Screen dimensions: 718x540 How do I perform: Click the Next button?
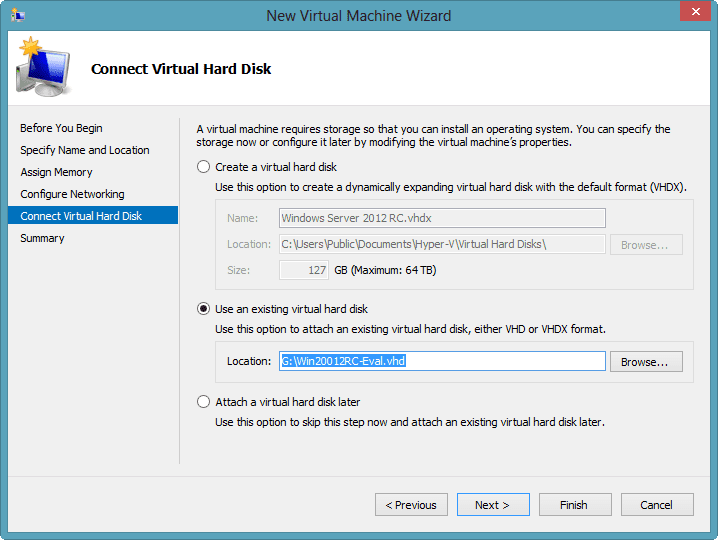pos(493,505)
